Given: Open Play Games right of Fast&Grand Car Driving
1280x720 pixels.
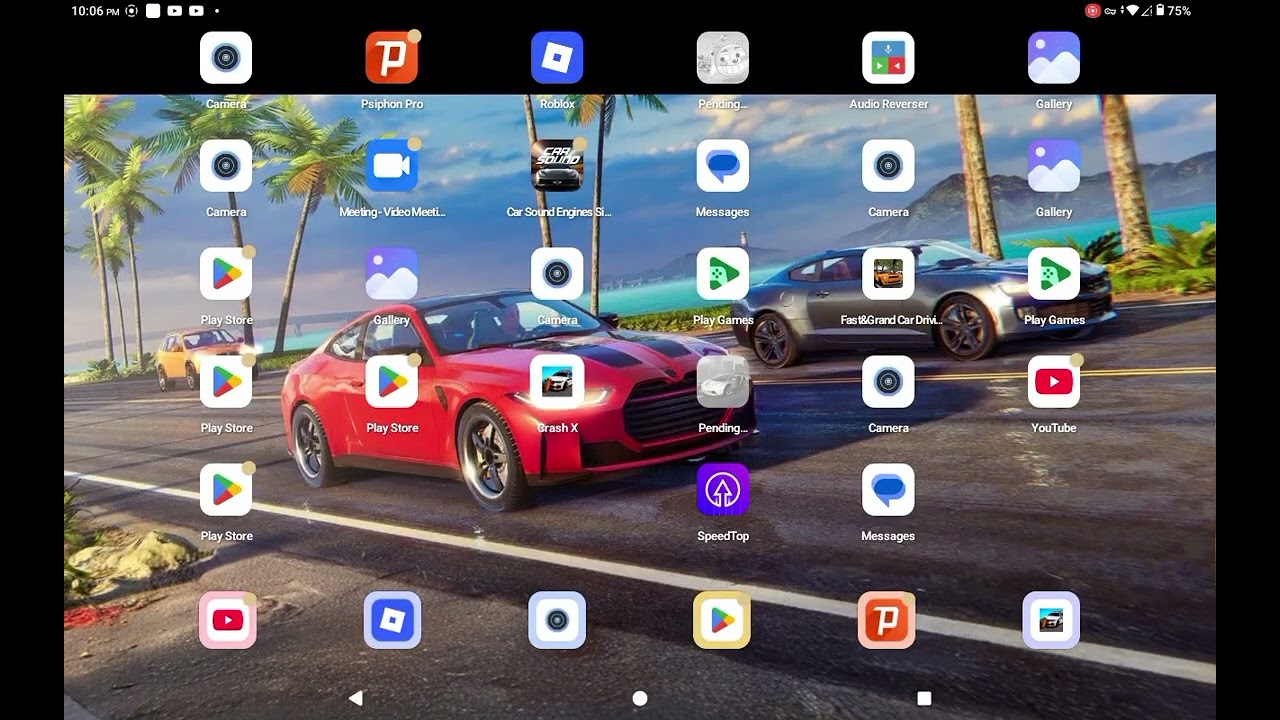Looking at the screenshot, I should point(1054,274).
